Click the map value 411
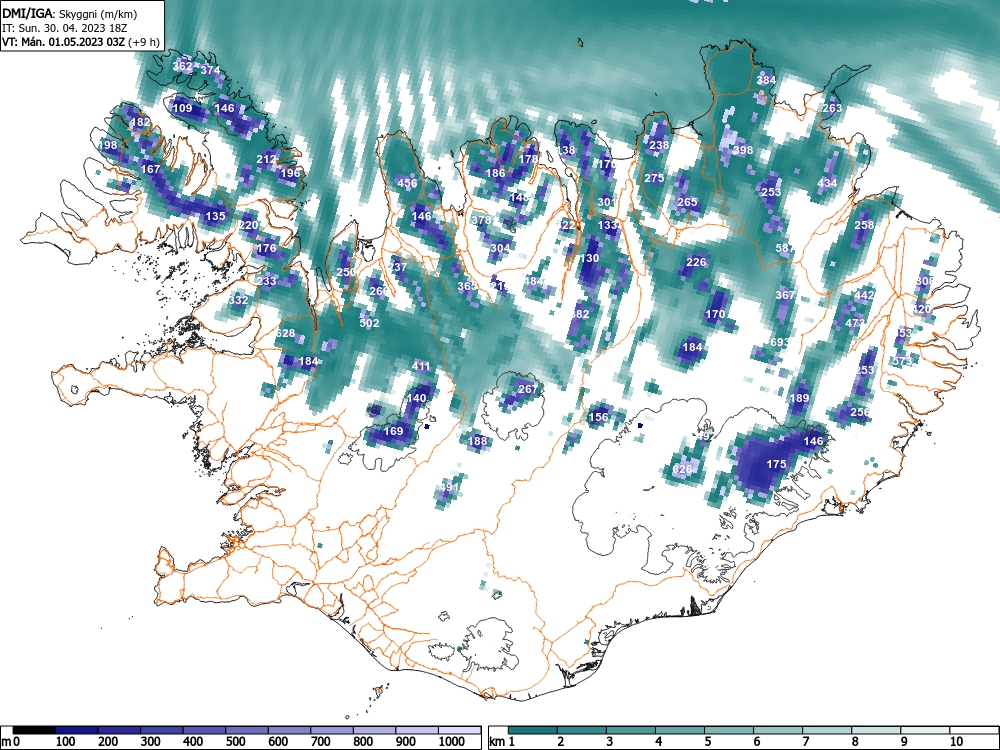This screenshot has height=750, width=1000. point(421,366)
